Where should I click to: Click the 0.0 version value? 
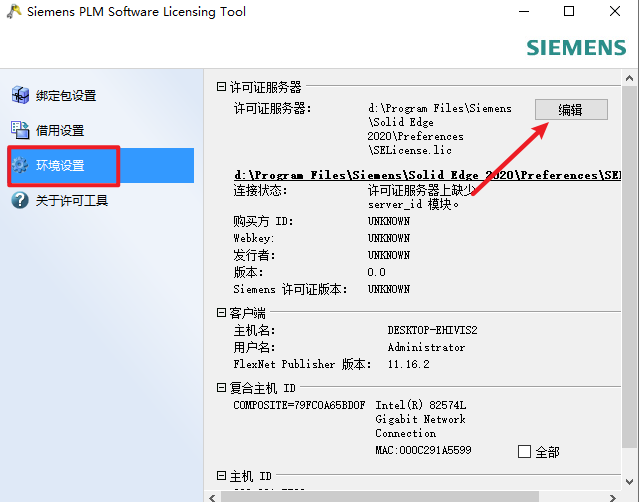[x=376, y=272]
